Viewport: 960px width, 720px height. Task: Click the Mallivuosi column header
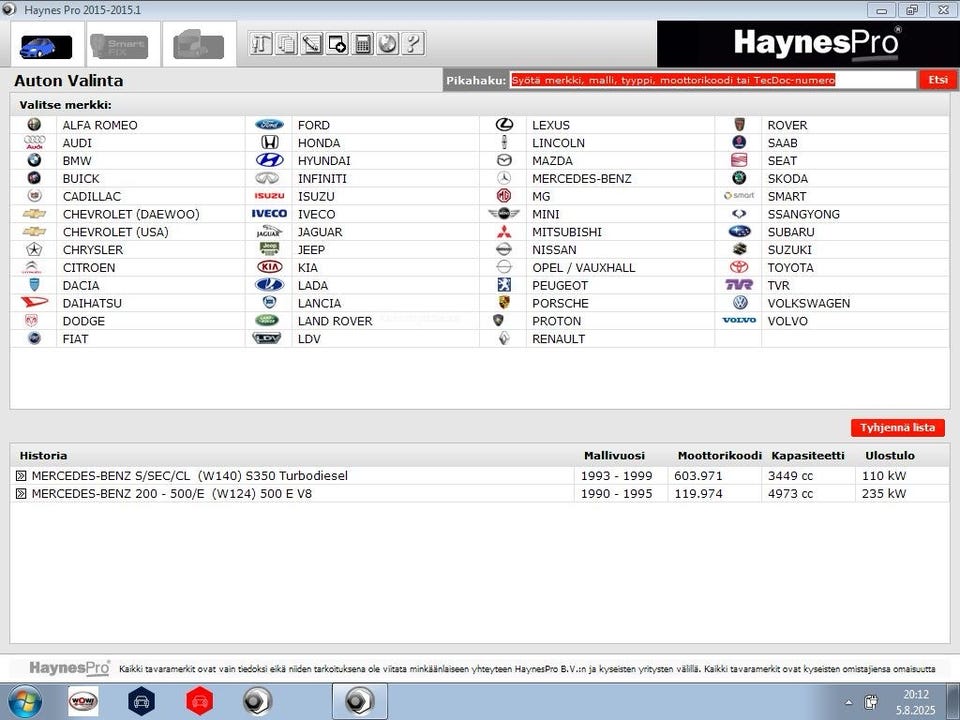pos(614,456)
